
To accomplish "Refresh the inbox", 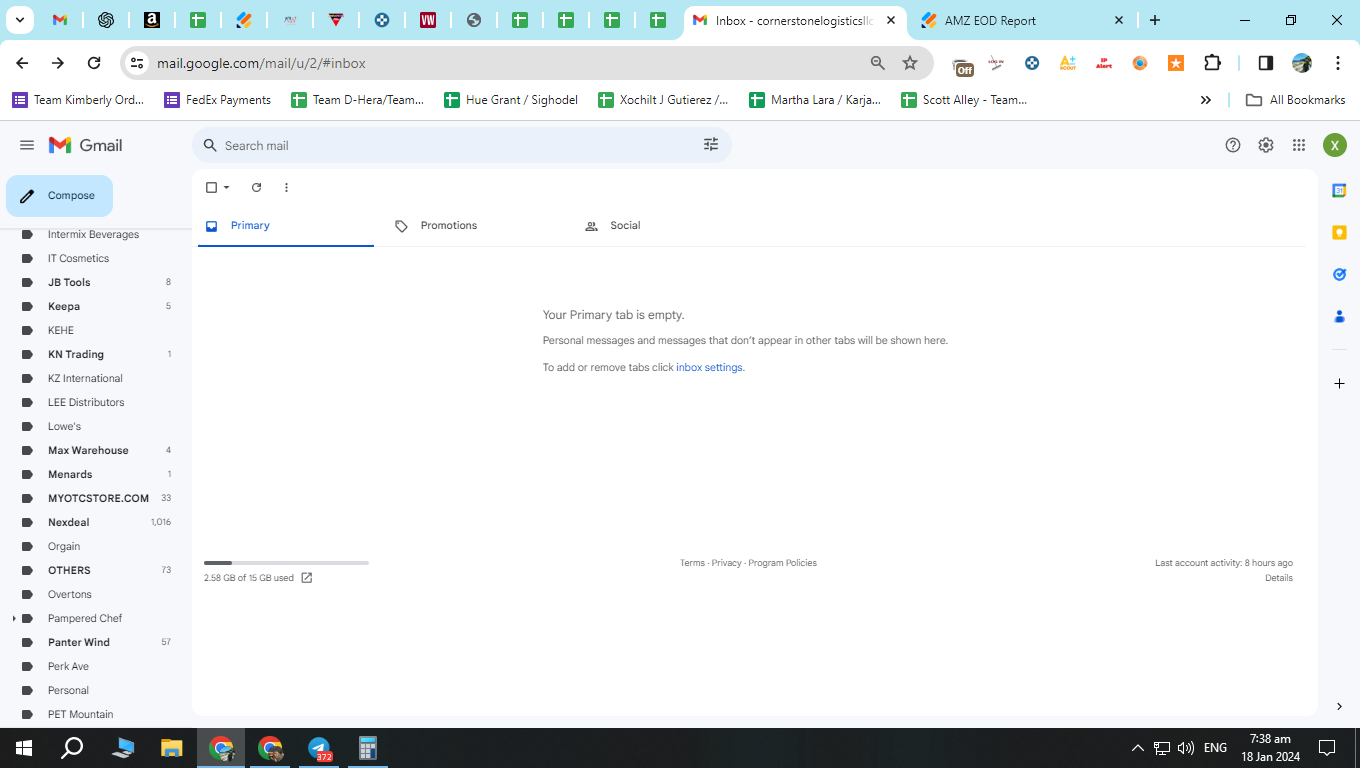I will click(256, 187).
